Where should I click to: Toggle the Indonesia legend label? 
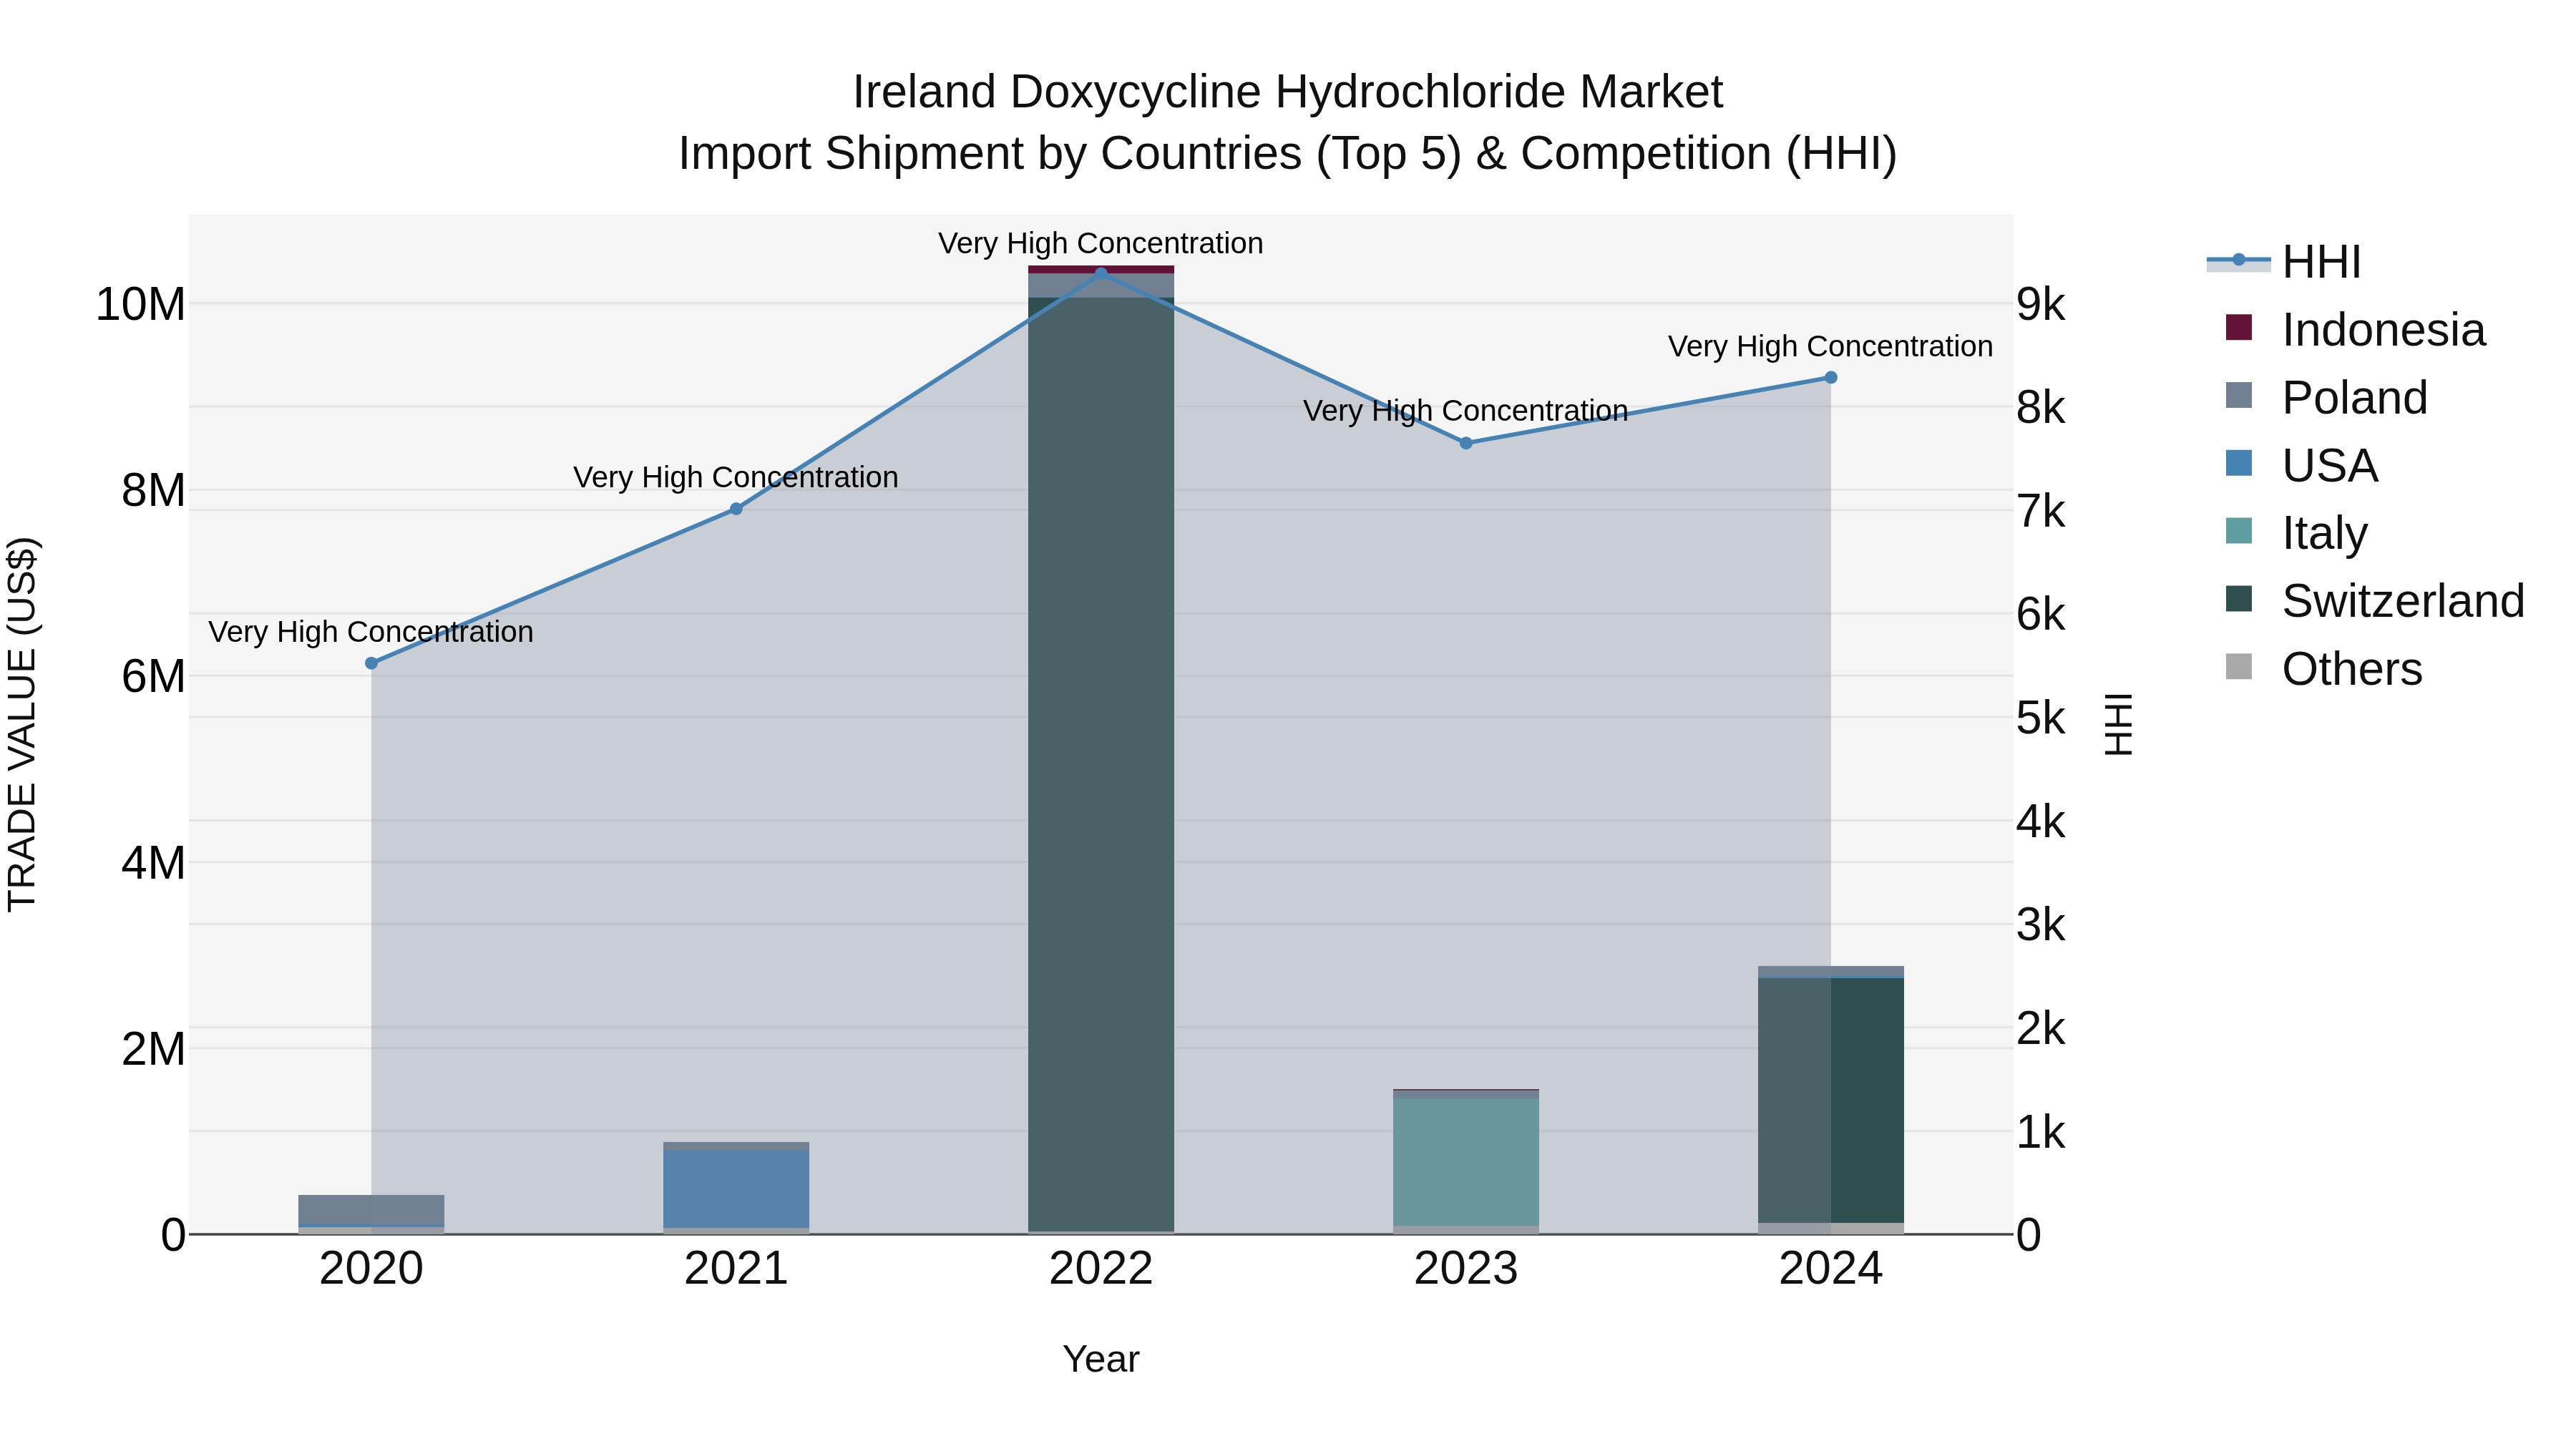pos(2383,330)
